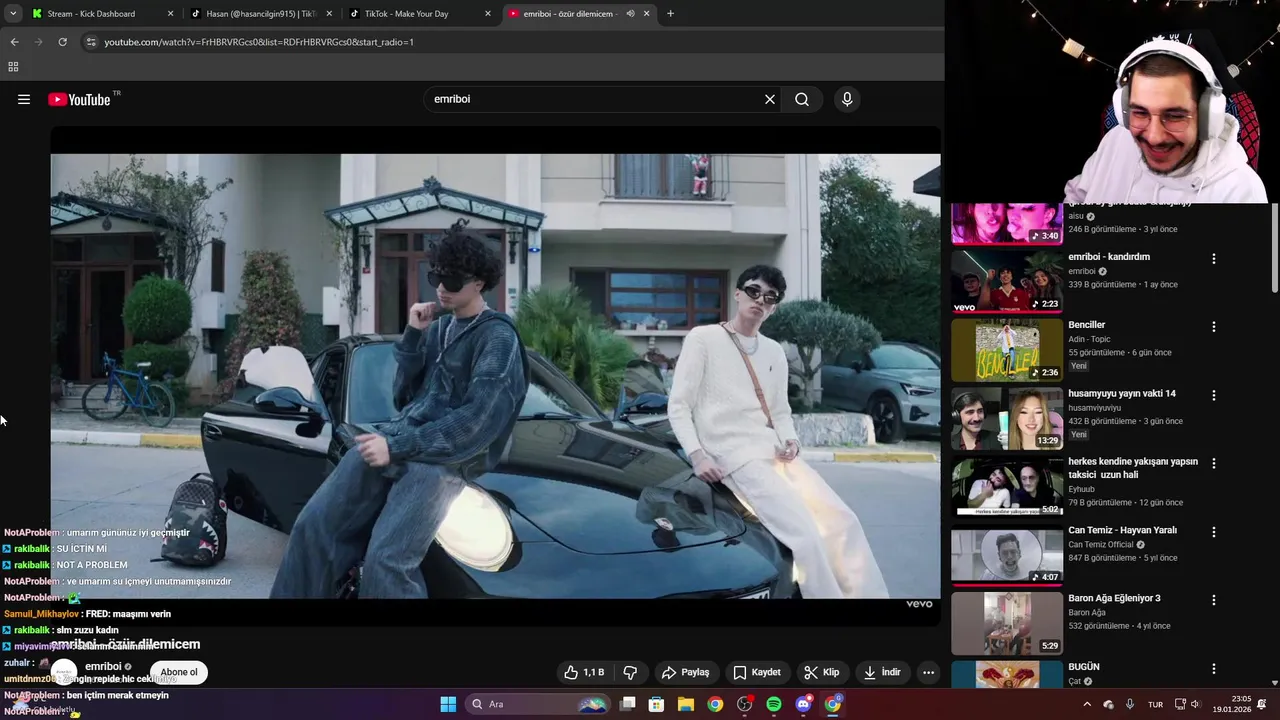Play emriboi - kandırdım thumbnail
Screen dimensions: 1280x720
(x=1007, y=282)
